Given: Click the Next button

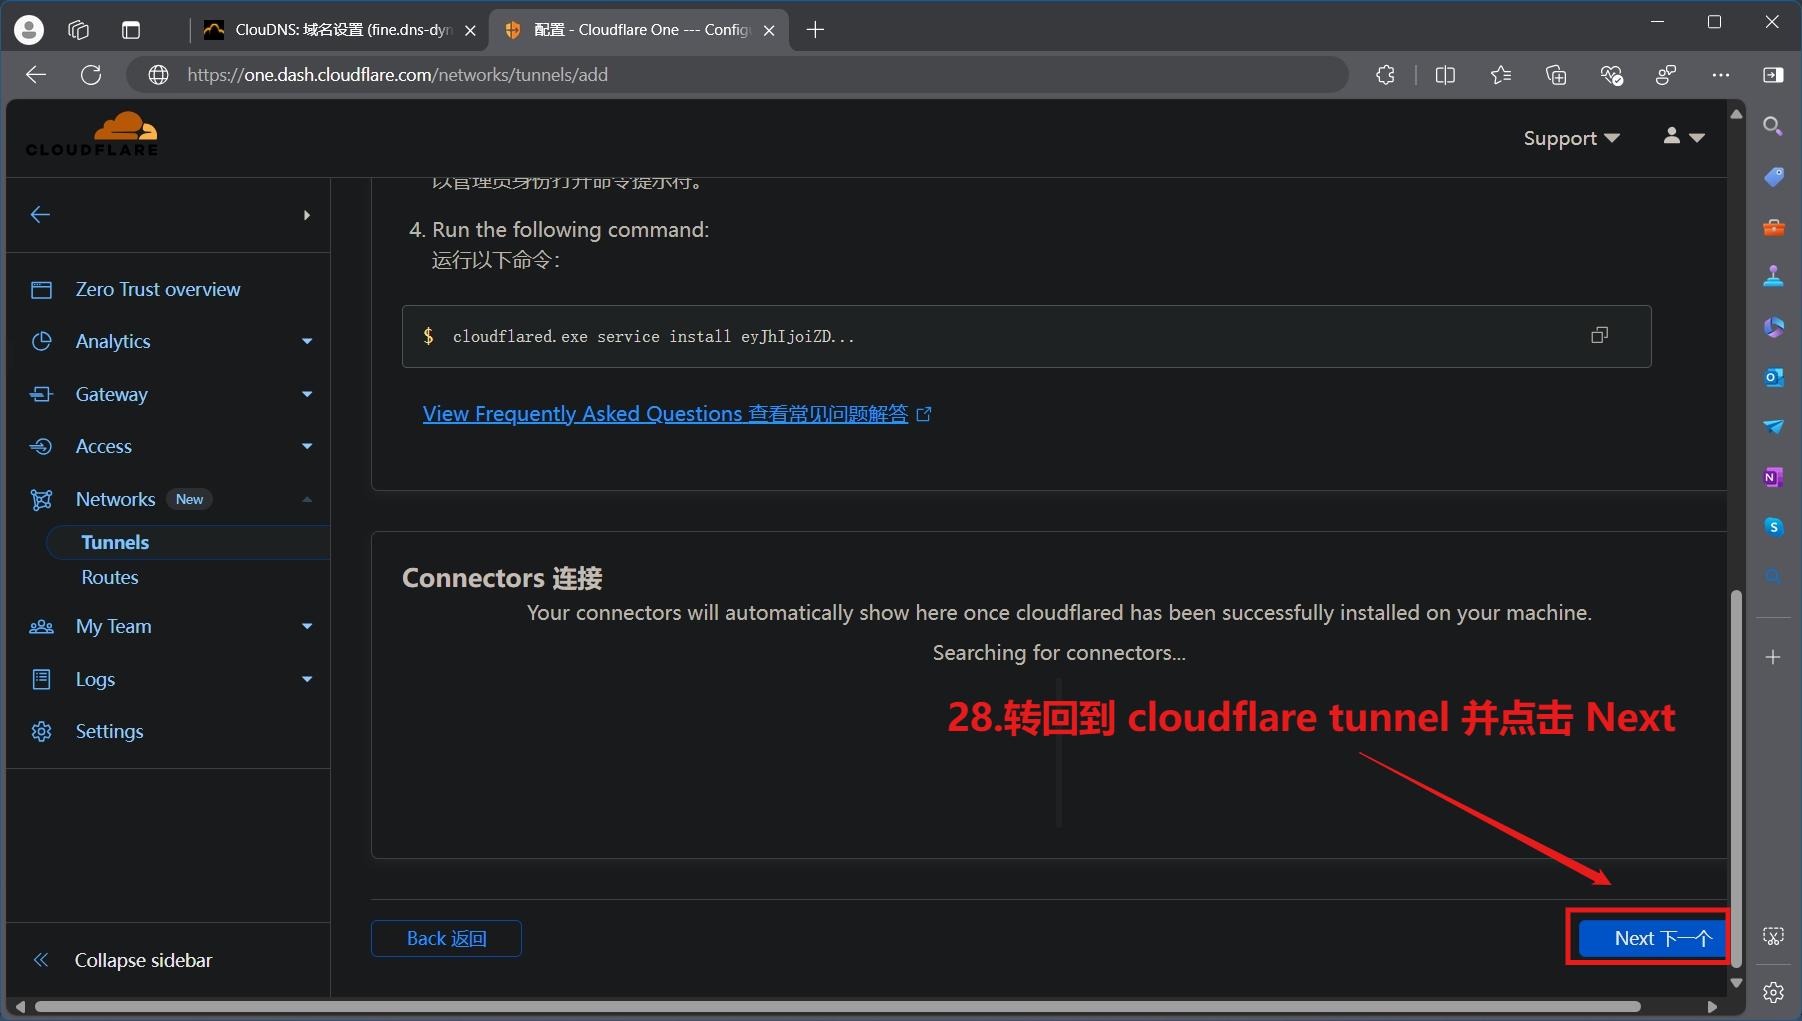Looking at the screenshot, I should (1652, 938).
